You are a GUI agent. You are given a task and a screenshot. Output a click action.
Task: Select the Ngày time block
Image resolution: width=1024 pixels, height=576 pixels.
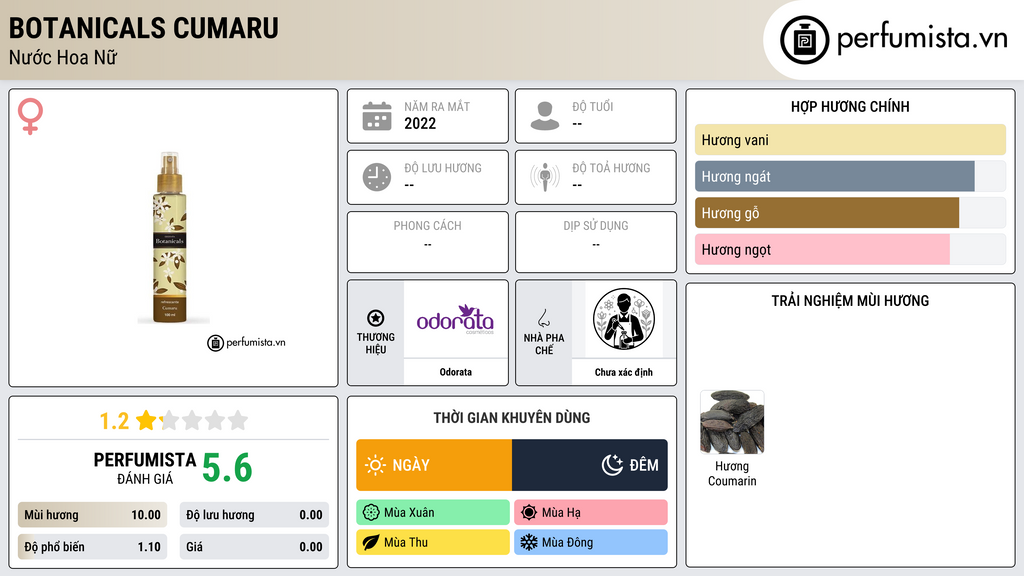coord(434,465)
